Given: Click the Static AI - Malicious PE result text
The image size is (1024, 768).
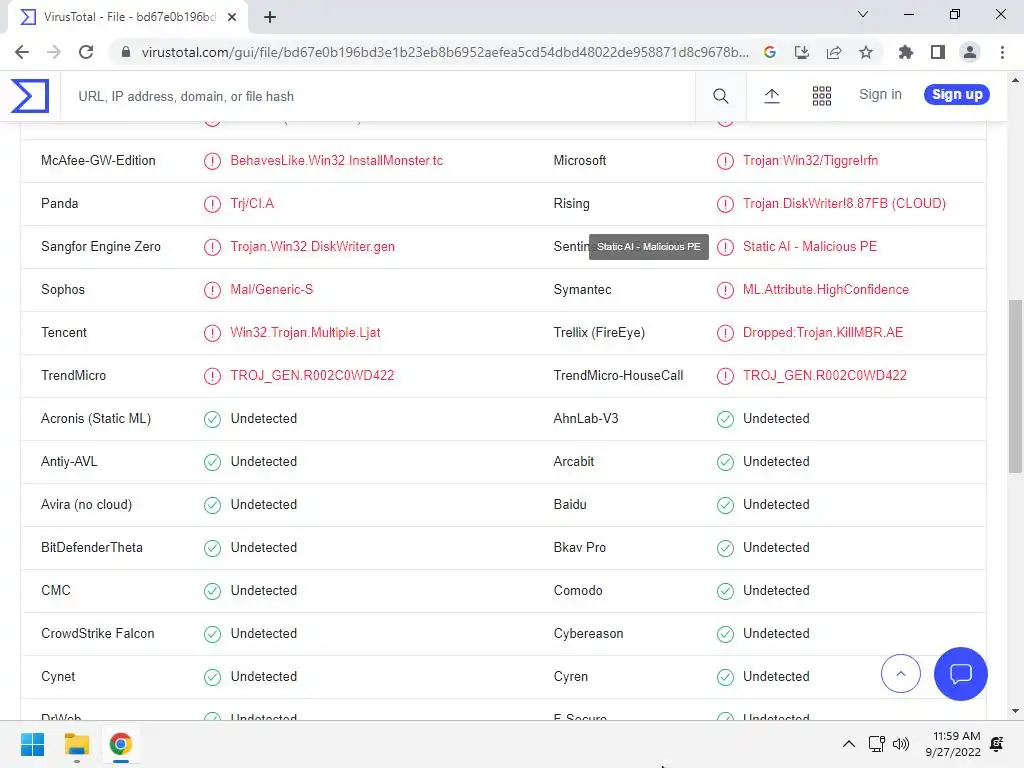Looking at the screenshot, I should pyautogui.click(x=810, y=247).
